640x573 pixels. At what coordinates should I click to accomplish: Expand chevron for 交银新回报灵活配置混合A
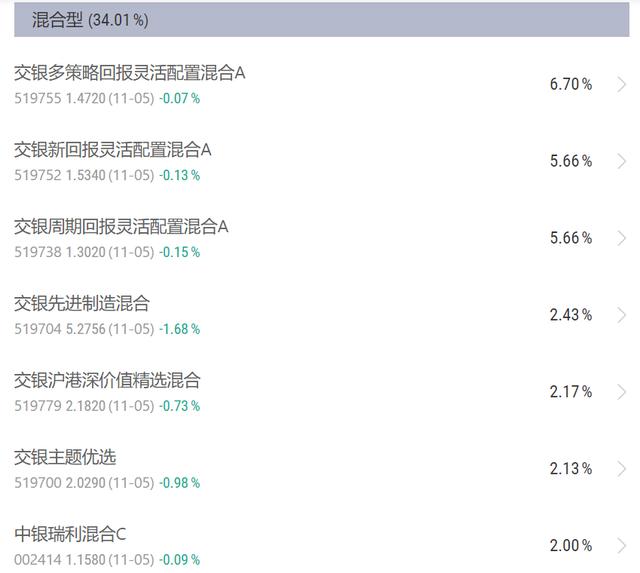pyautogui.click(x=622, y=161)
